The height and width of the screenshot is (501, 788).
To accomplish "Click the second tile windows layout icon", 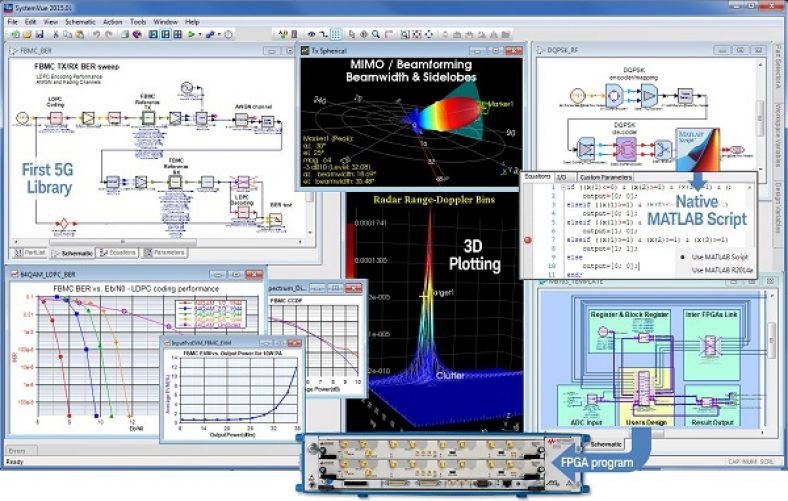I will (x=165, y=35).
